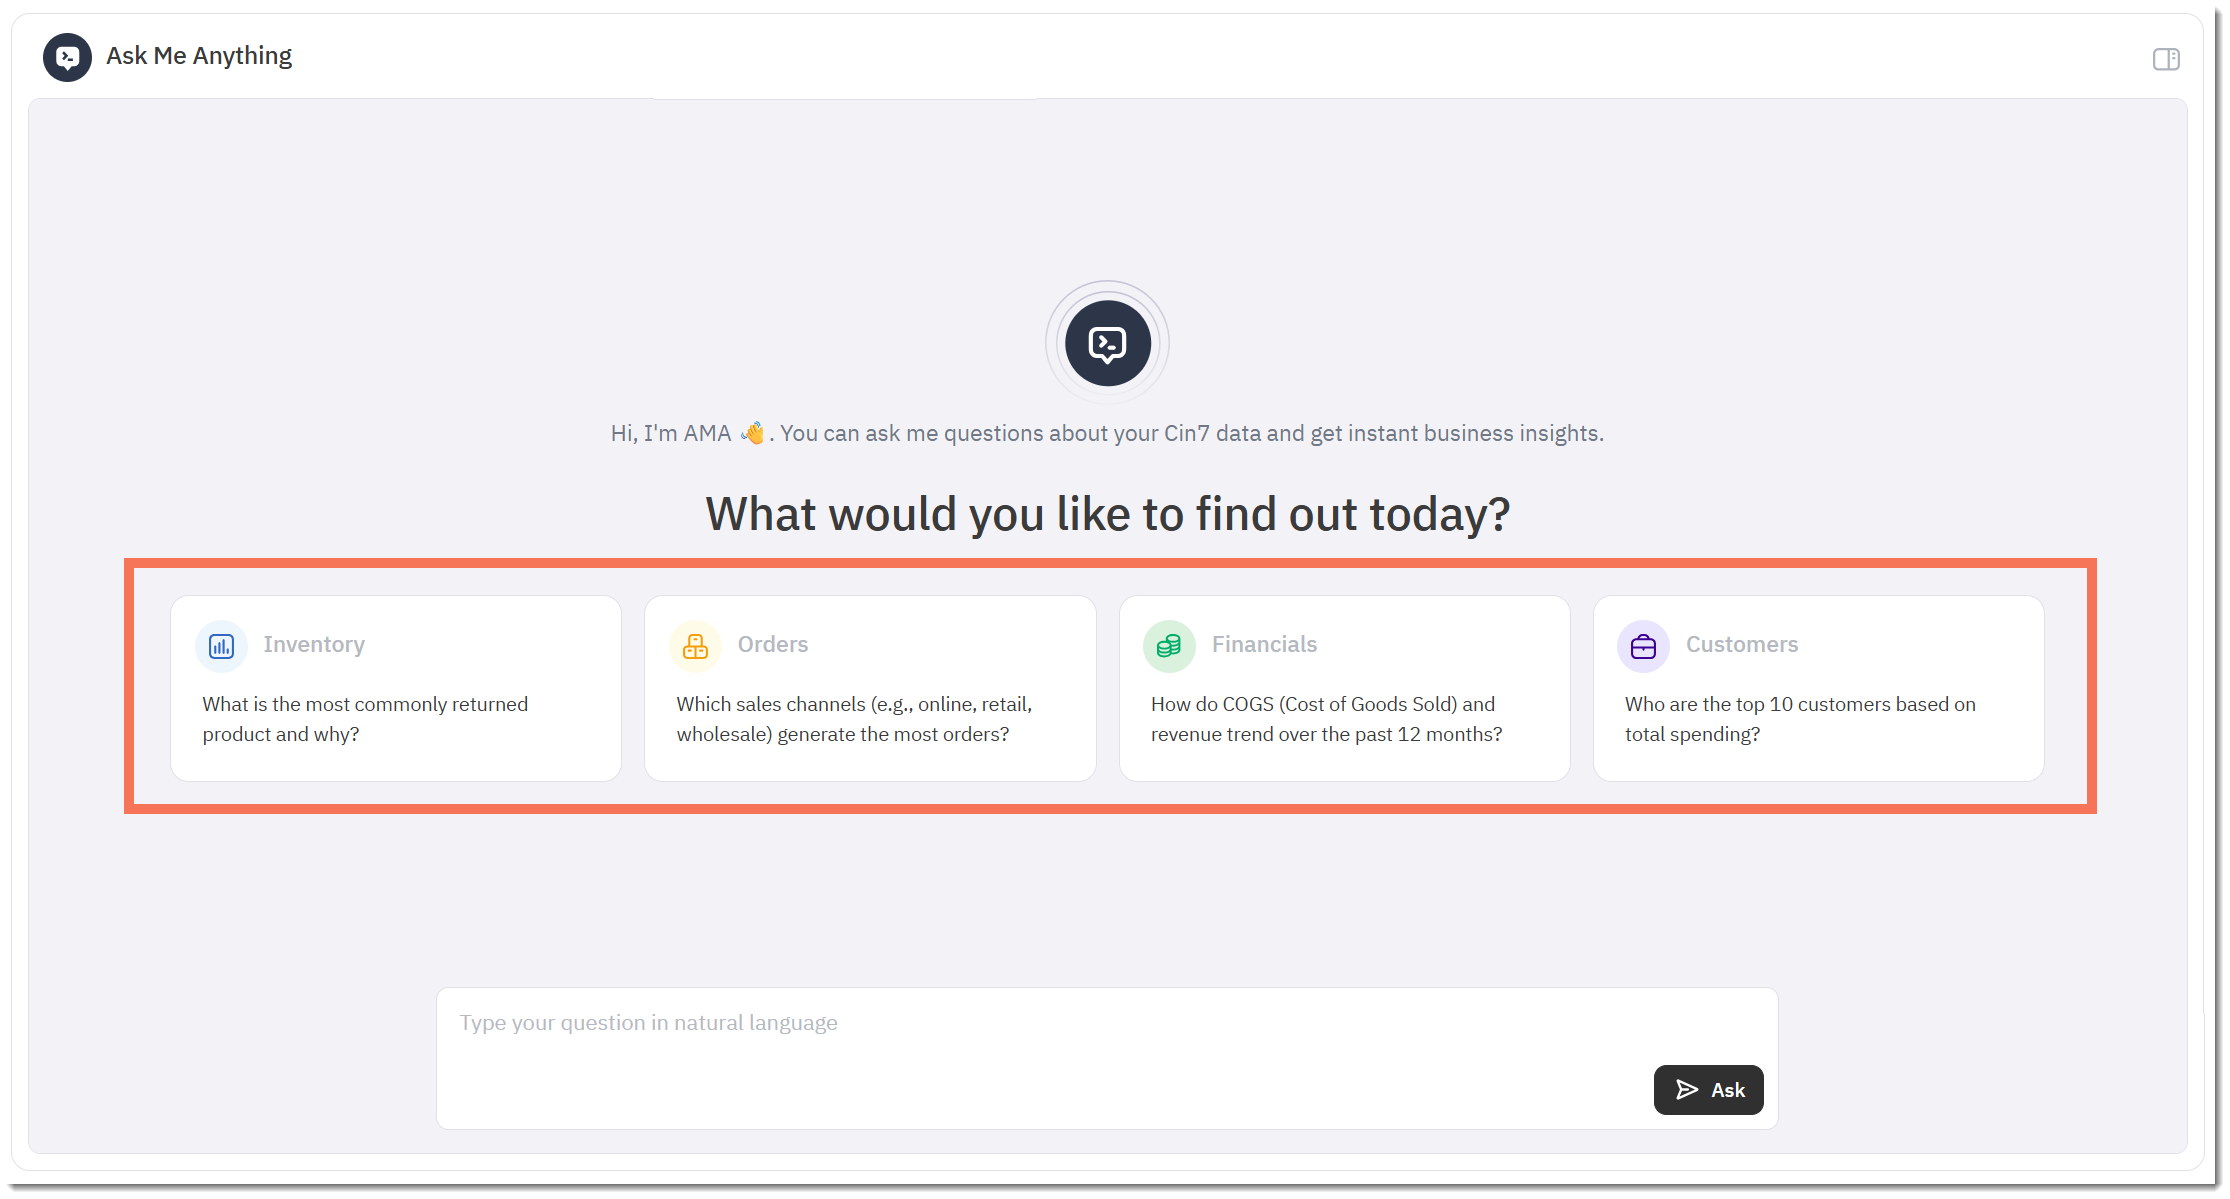Image resolution: width=2230 pixels, height=1199 pixels.
Task: Click the Customers category label
Action: (x=1741, y=645)
